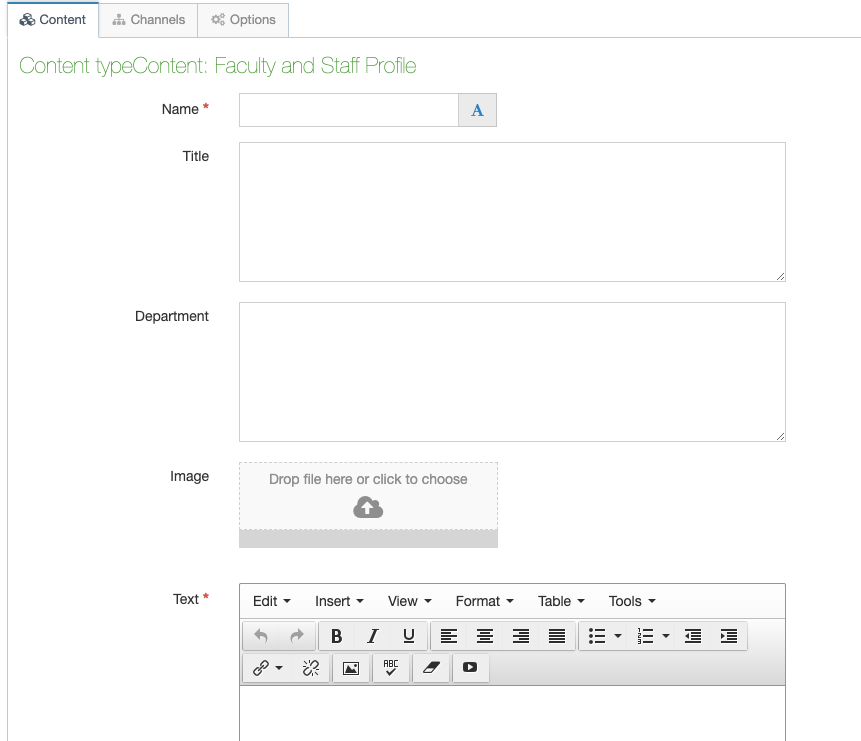Click the eraser clear formatting icon
The image size is (861, 741).
(431, 668)
